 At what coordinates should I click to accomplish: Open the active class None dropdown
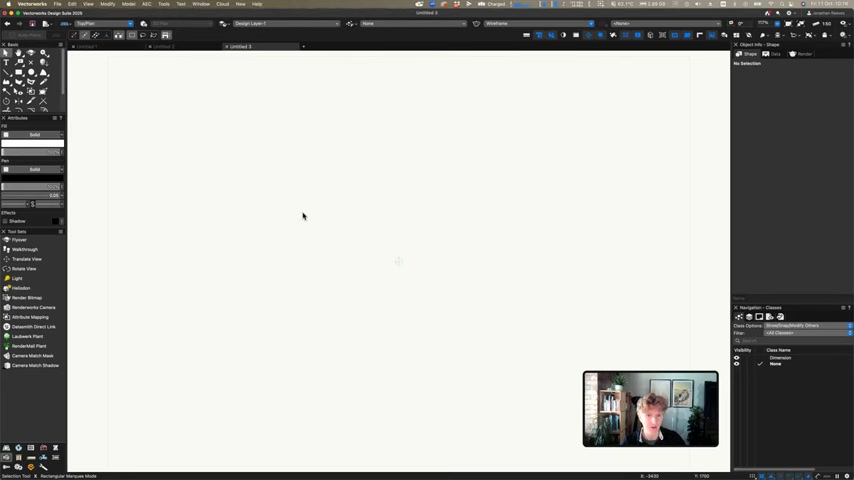point(413,24)
